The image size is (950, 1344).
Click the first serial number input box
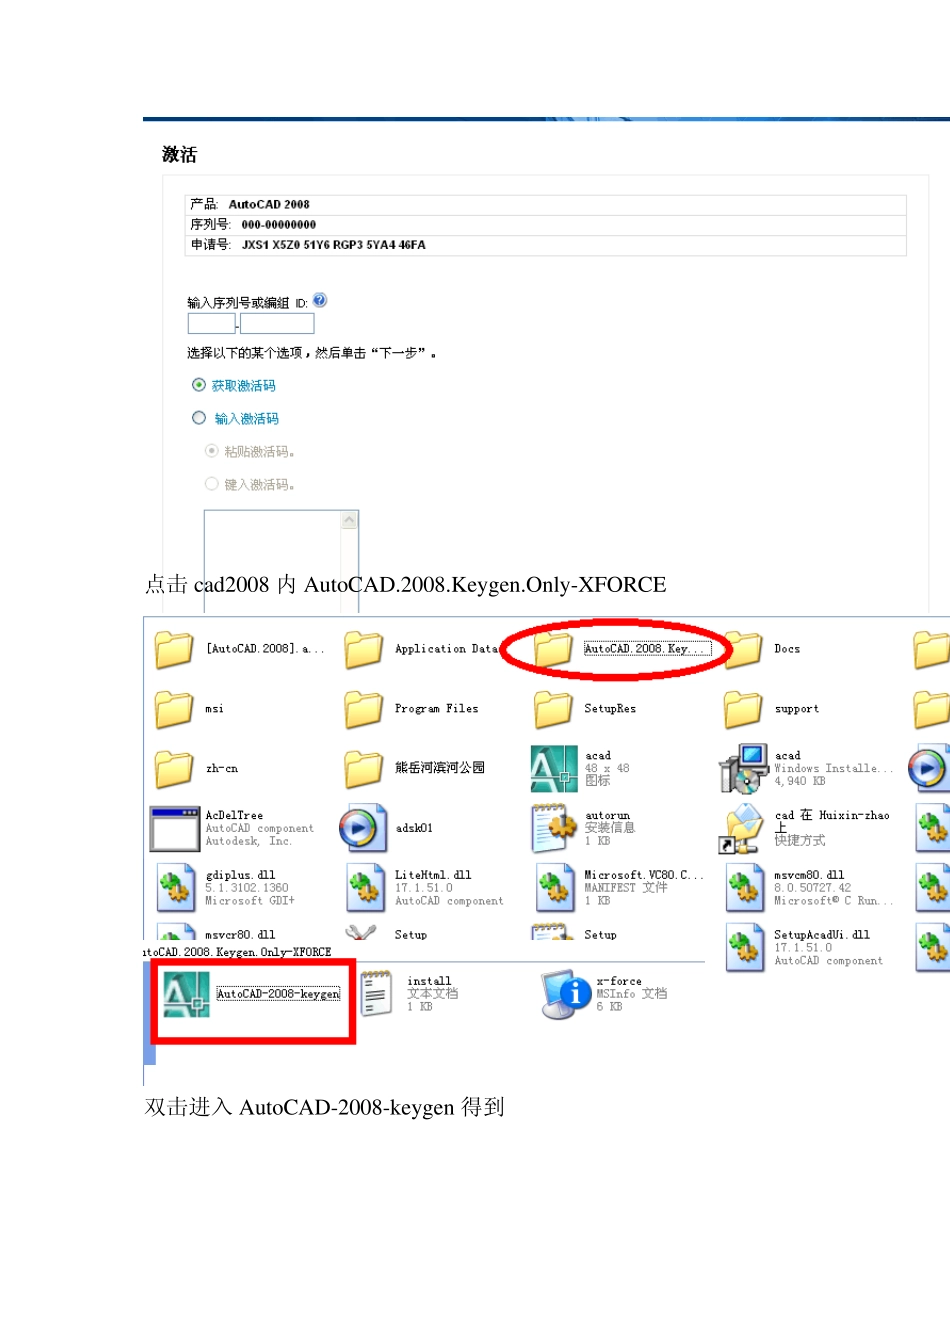point(212,323)
